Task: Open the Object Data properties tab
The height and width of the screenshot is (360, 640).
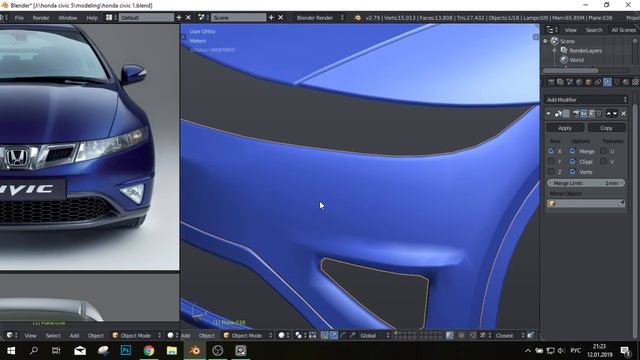Action: point(617,82)
